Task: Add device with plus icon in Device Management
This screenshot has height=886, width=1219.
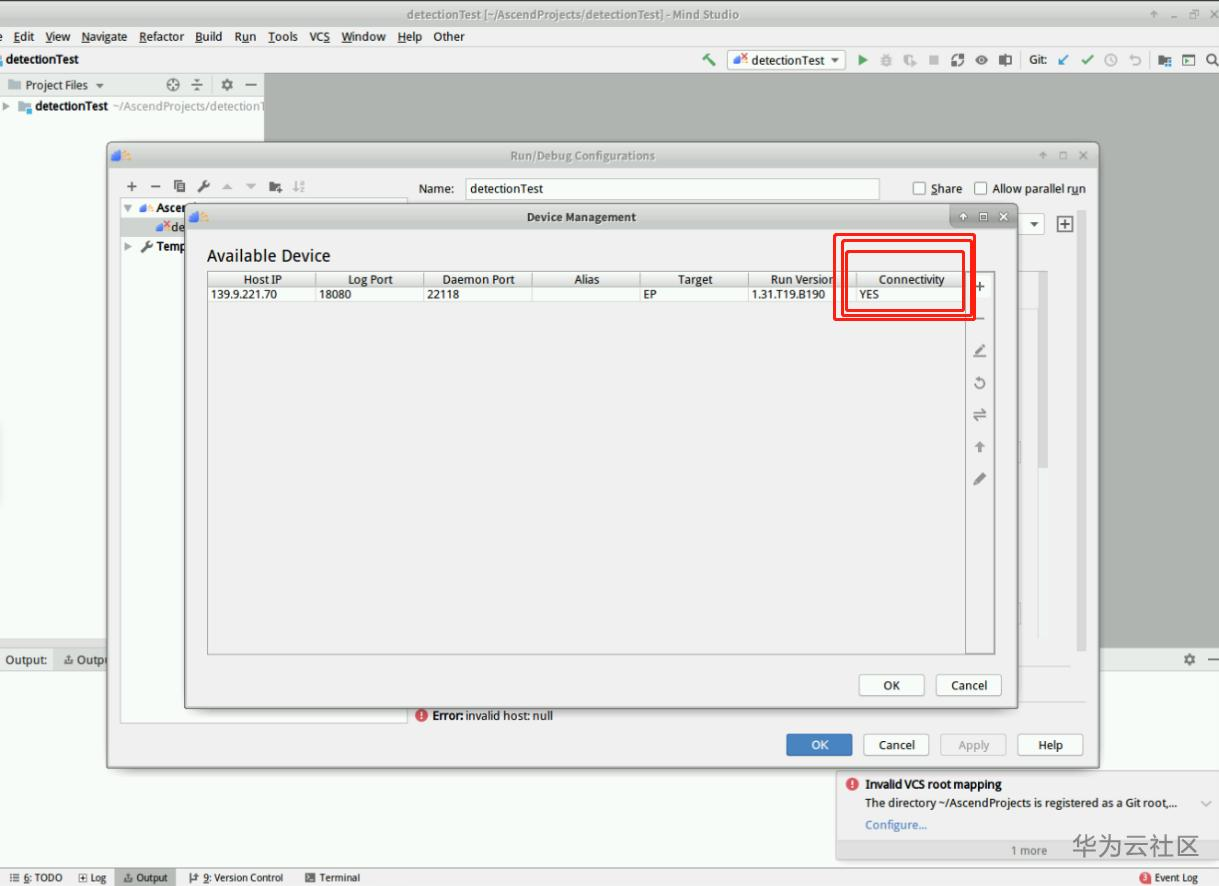Action: coord(980,286)
